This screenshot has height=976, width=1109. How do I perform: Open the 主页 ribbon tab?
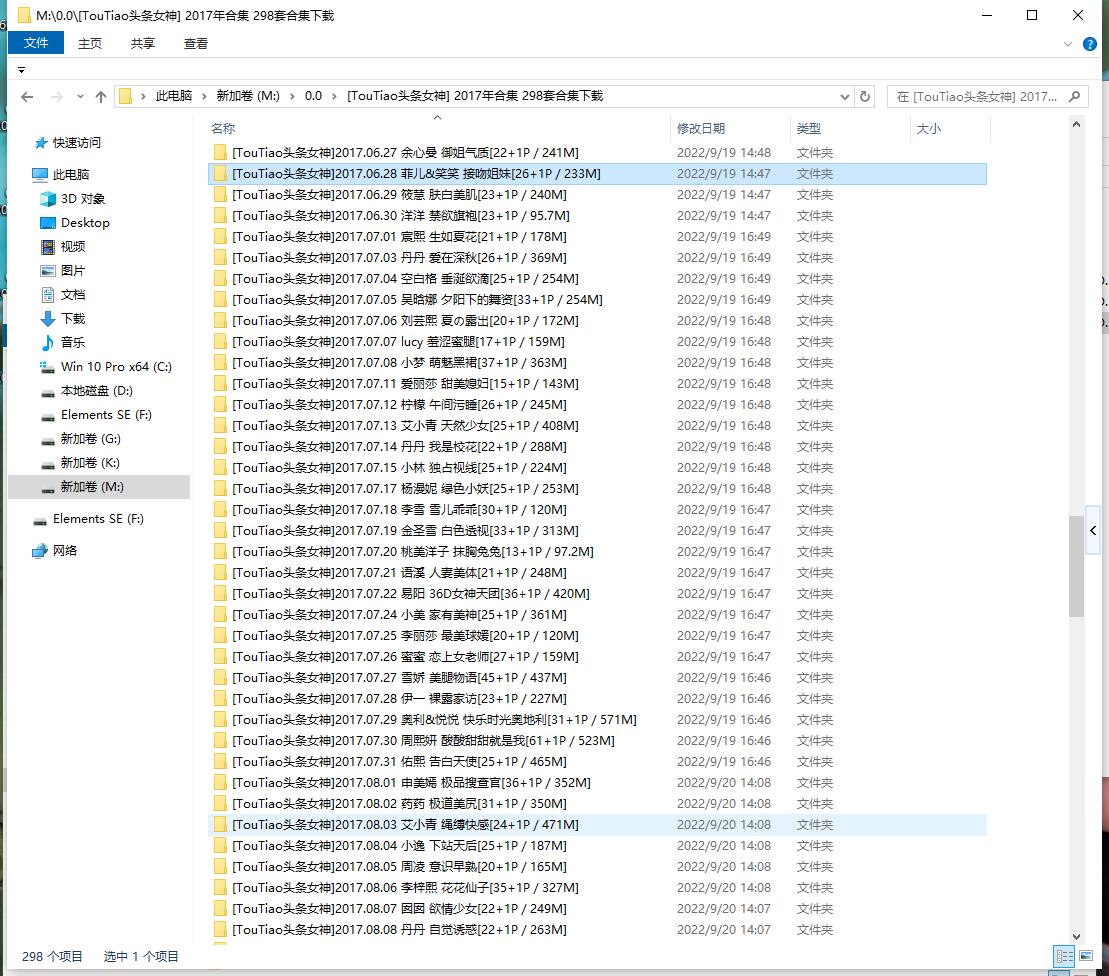coord(90,44)
